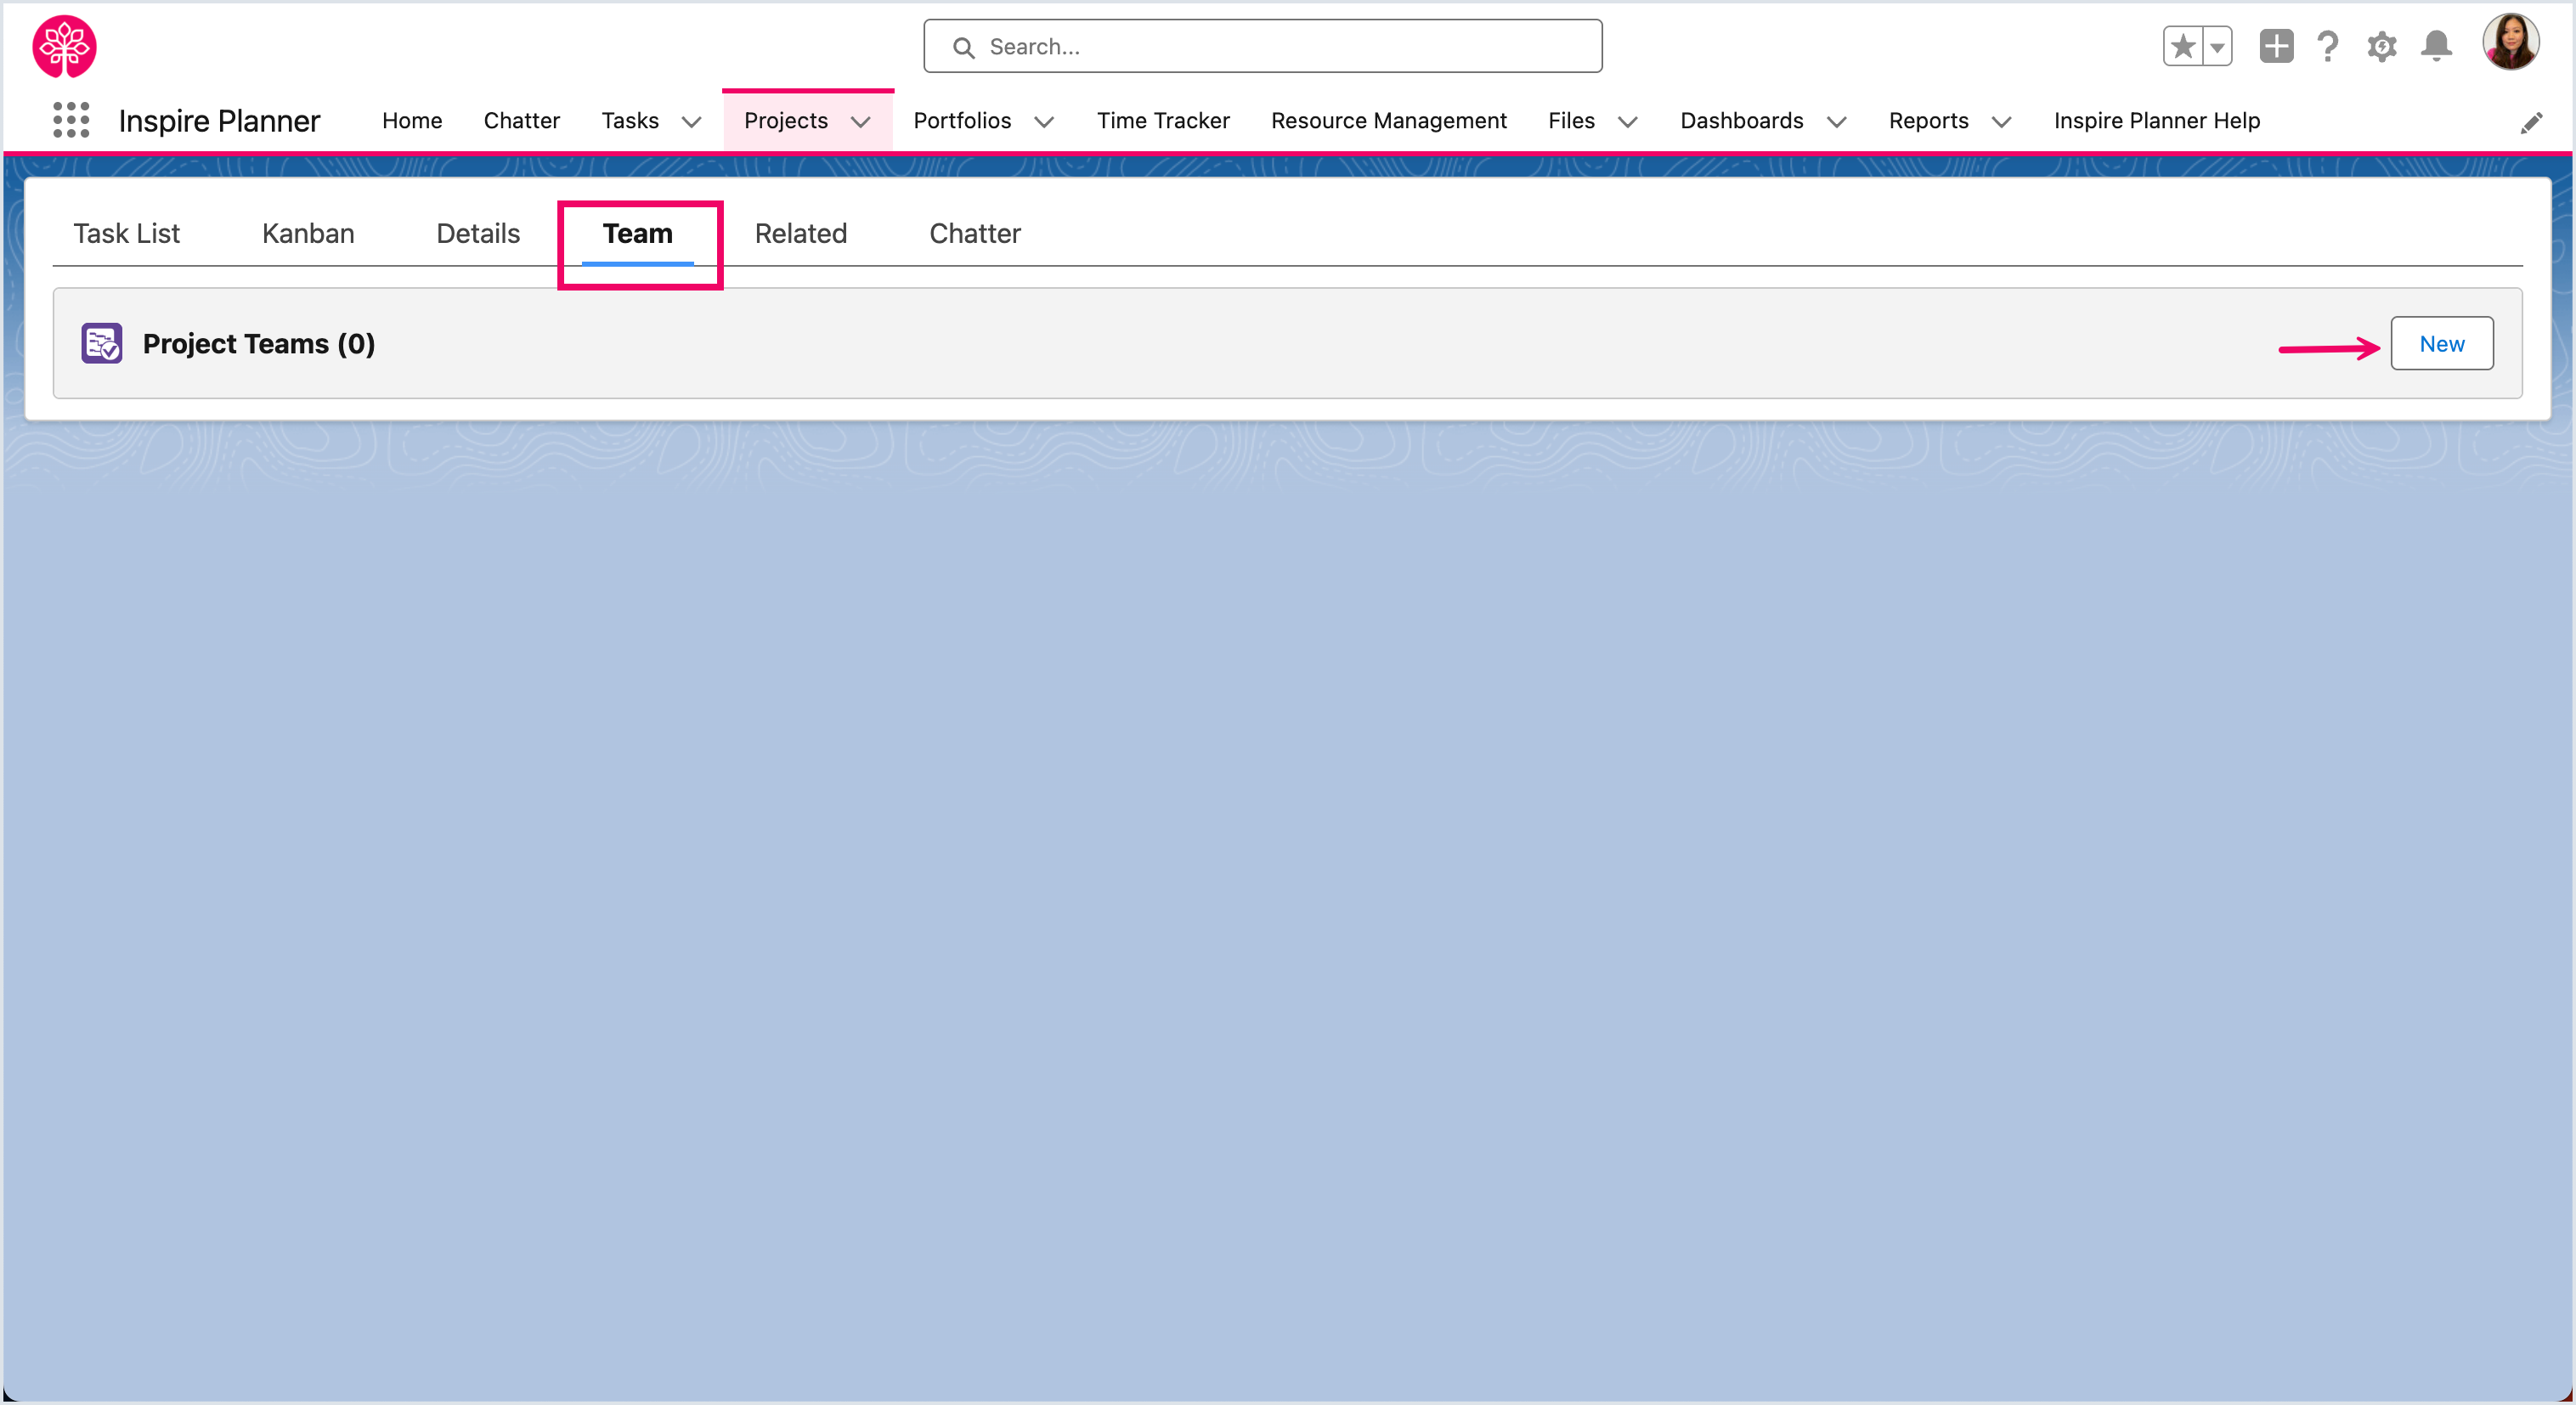This screenshot has width=2576, height=1405.
Task: Switch to the Details tab
Action: [478, 233]
